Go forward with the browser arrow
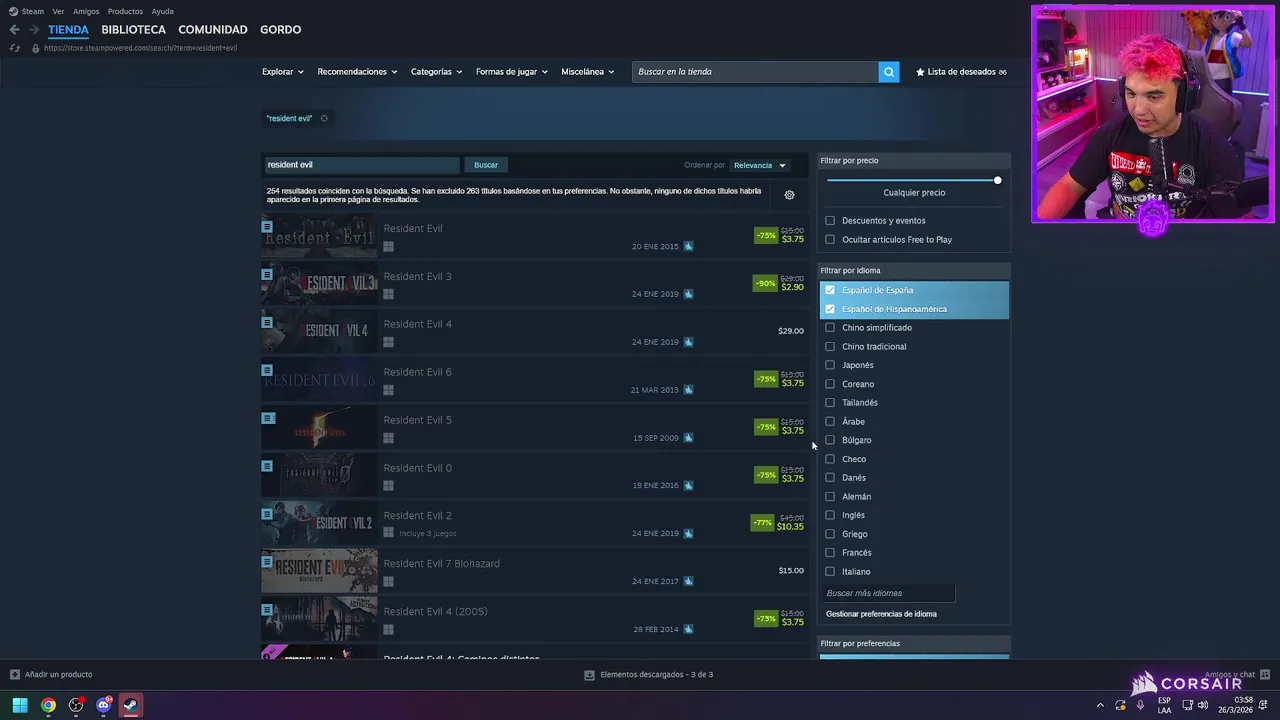 click(33, 30)
